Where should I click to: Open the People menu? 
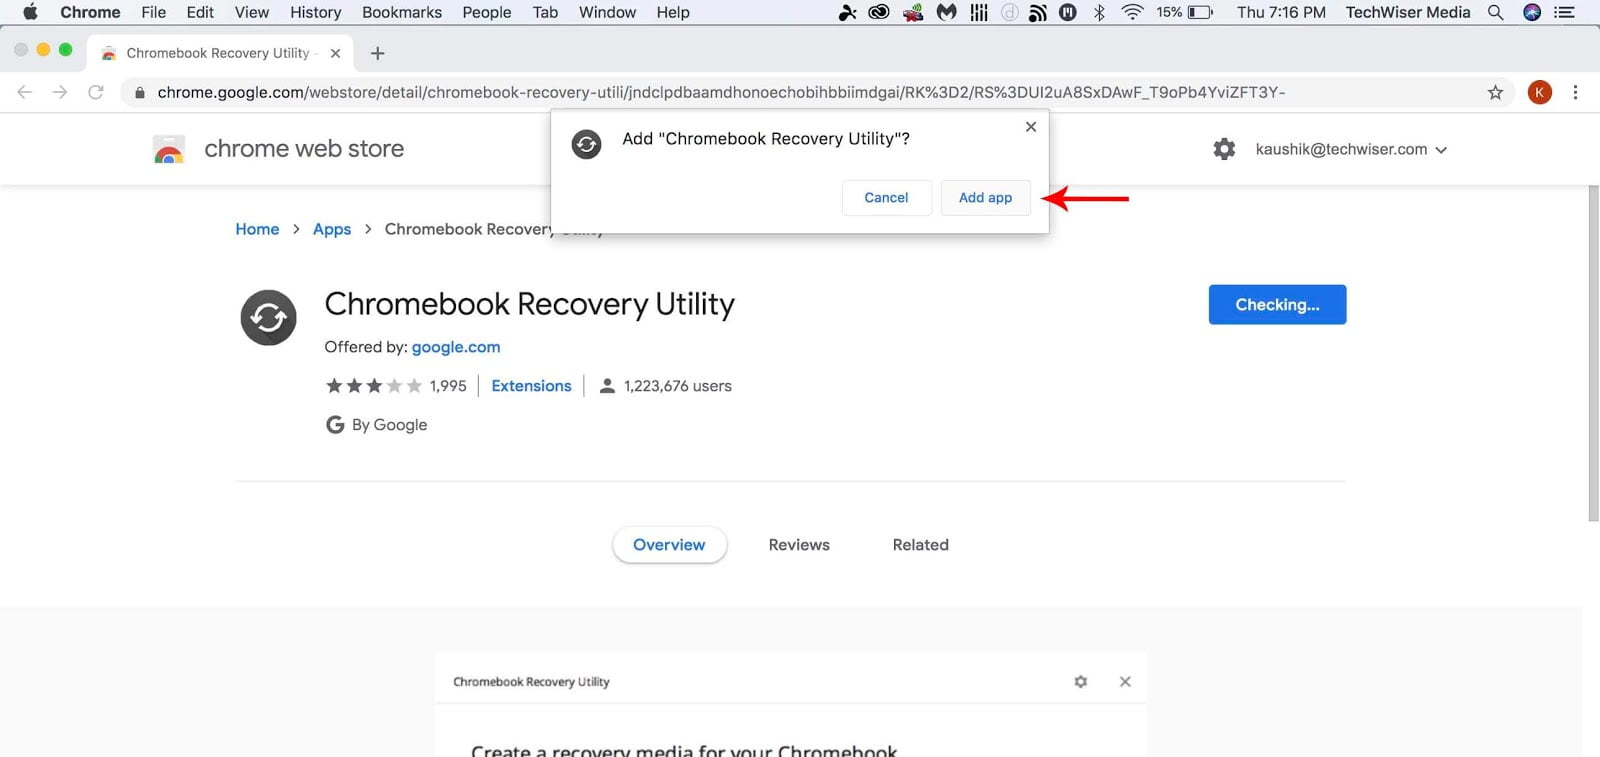click(x=487, y=12)
